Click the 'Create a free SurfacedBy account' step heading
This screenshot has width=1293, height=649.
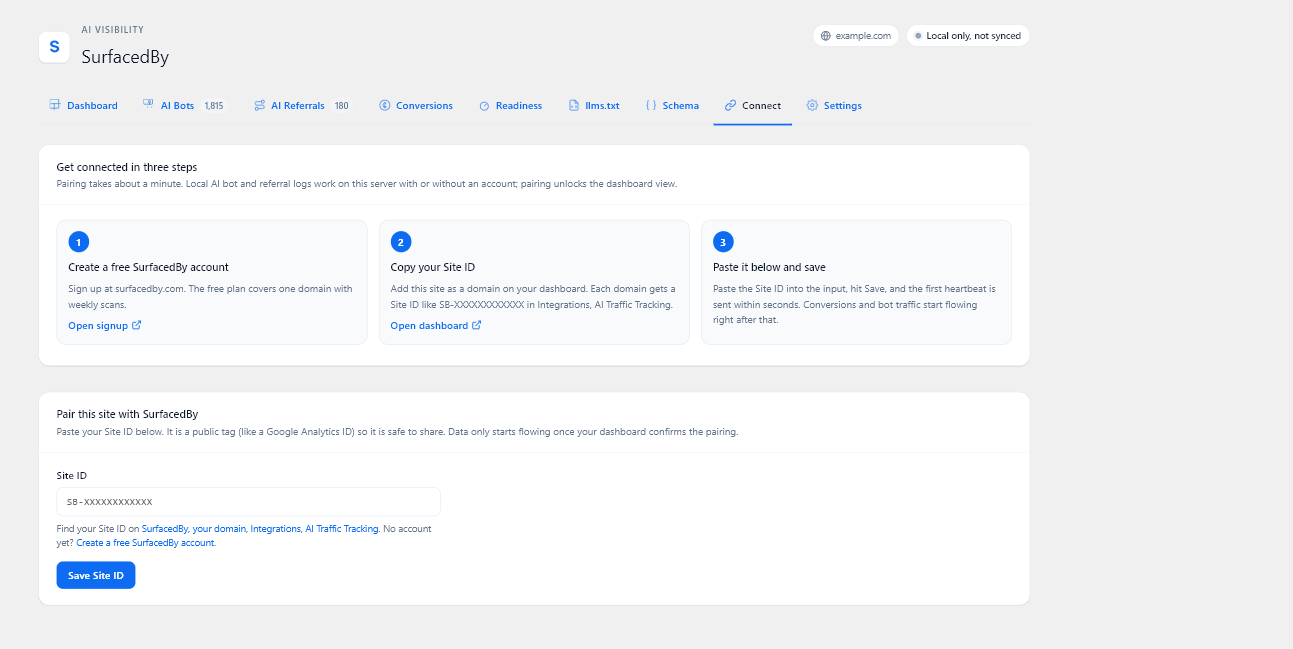(x=148, y=267)
